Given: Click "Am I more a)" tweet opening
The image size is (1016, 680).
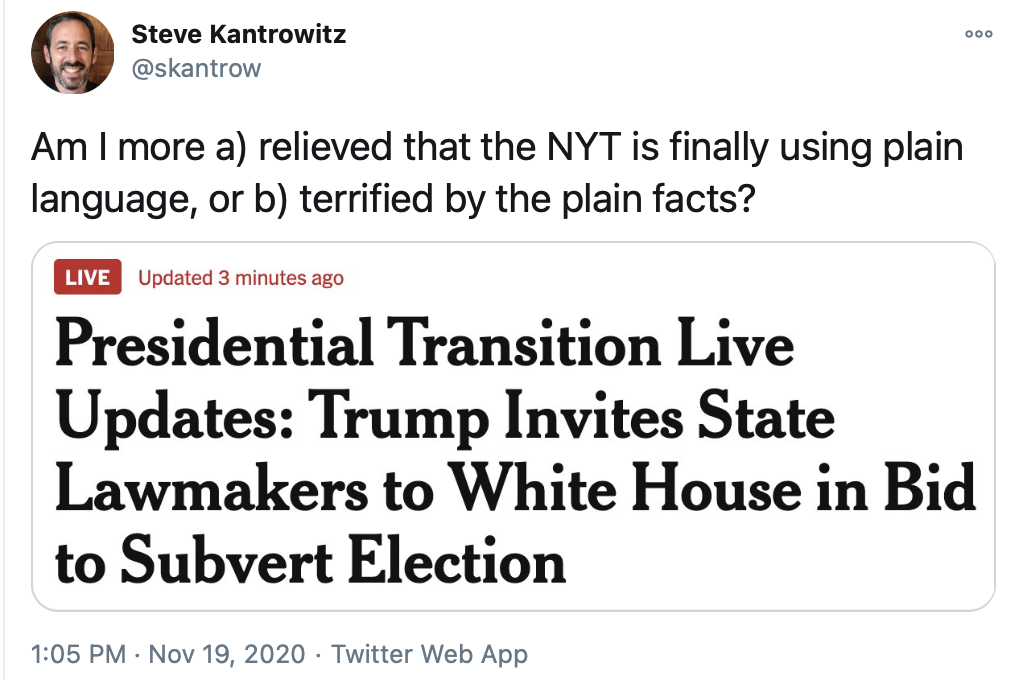Looking at the screenshot, I should coord(125,147).
